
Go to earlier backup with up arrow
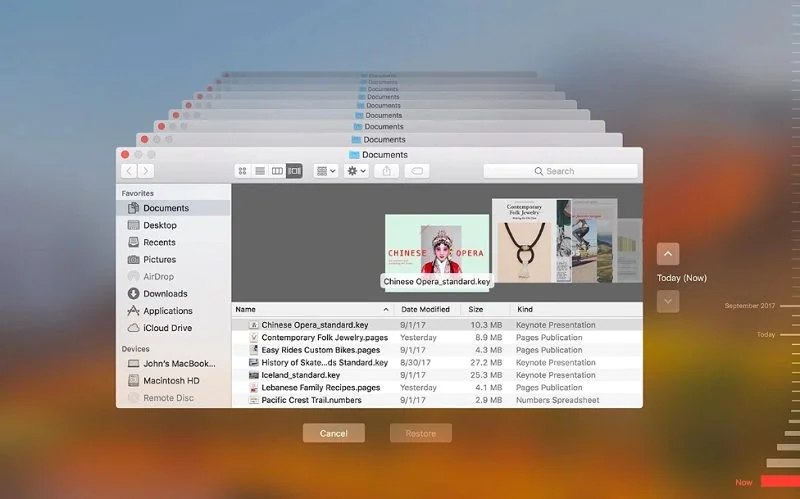668,254
